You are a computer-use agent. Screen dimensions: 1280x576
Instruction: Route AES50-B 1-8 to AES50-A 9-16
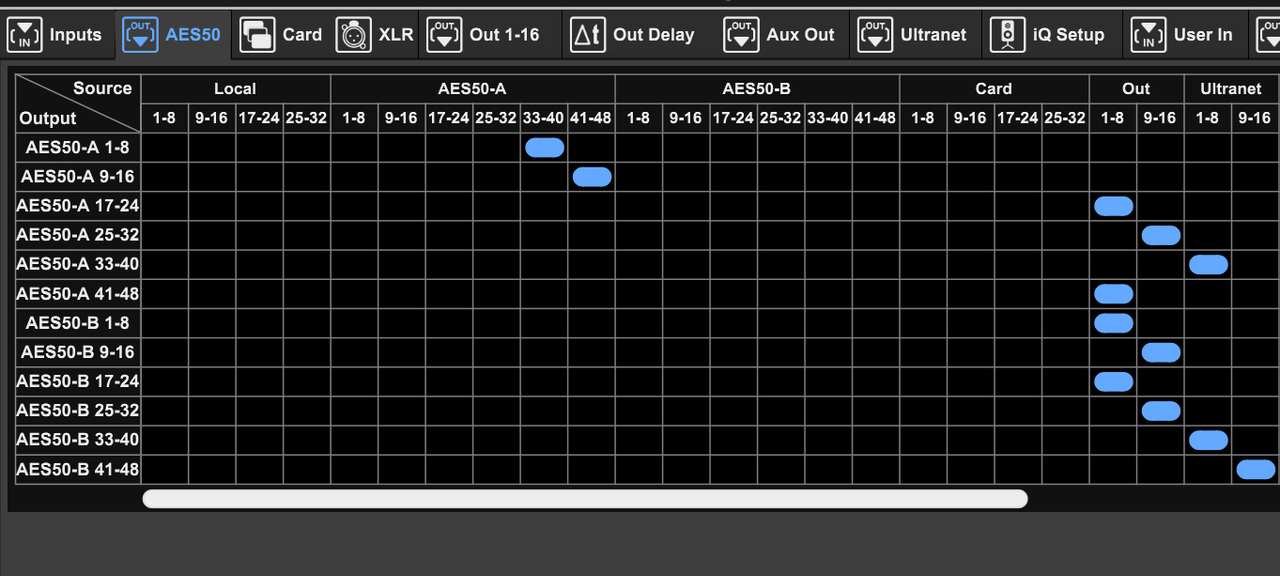click(x=639, y=177)
